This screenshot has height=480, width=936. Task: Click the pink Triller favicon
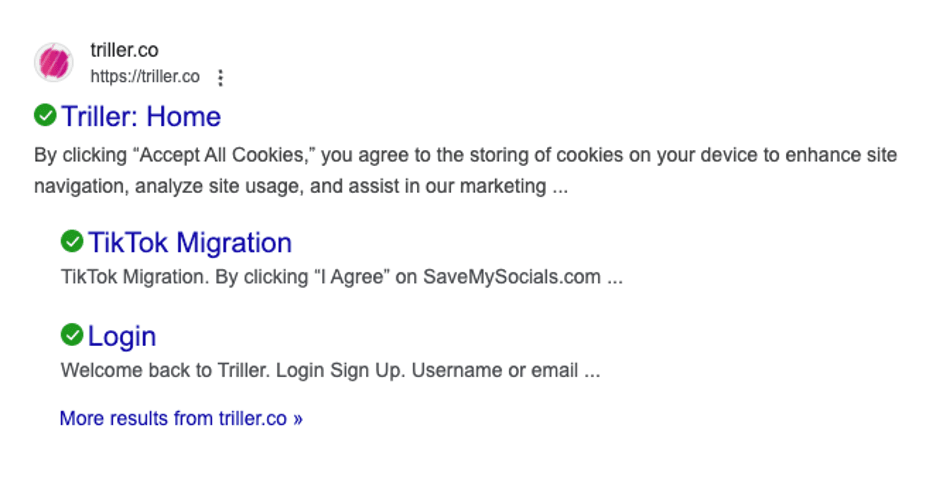[53, 63]
